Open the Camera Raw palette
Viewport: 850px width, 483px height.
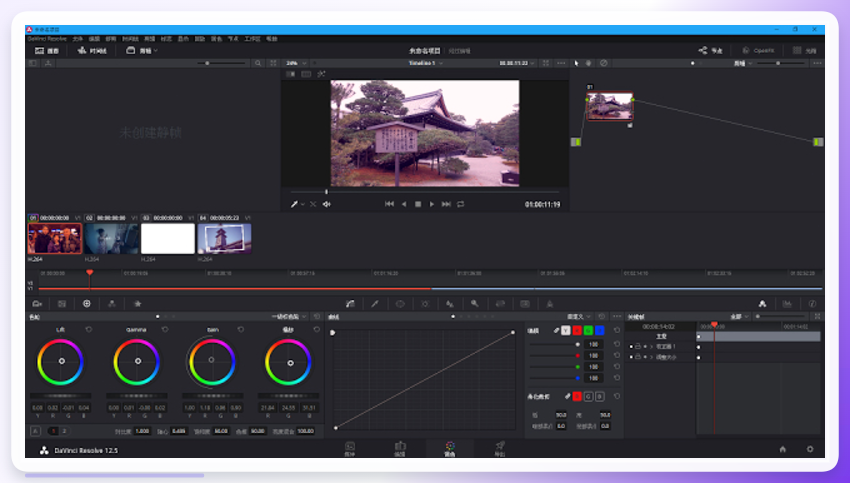tap(37, 304)
